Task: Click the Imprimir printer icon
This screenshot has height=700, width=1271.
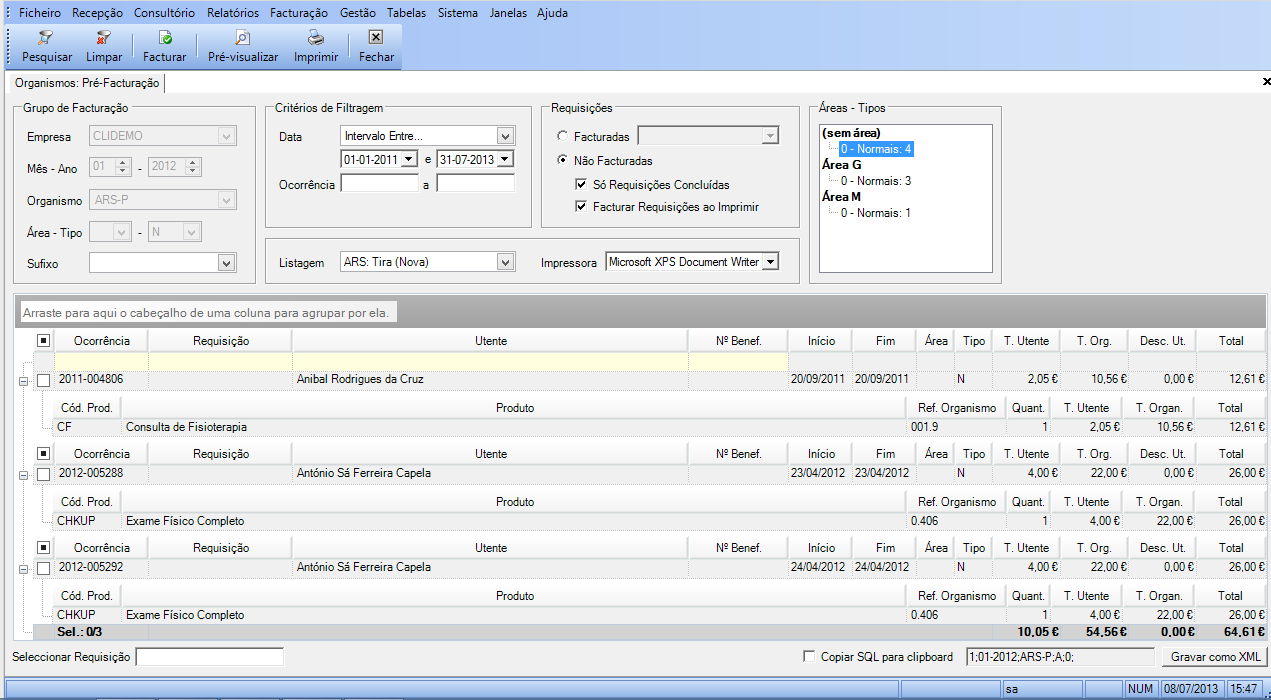Action: (x=315, y=38)
